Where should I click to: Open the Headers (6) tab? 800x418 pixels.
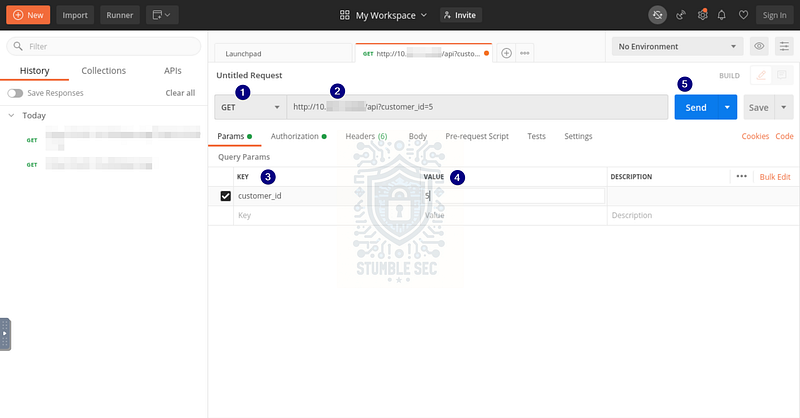(x=366, y=136)
